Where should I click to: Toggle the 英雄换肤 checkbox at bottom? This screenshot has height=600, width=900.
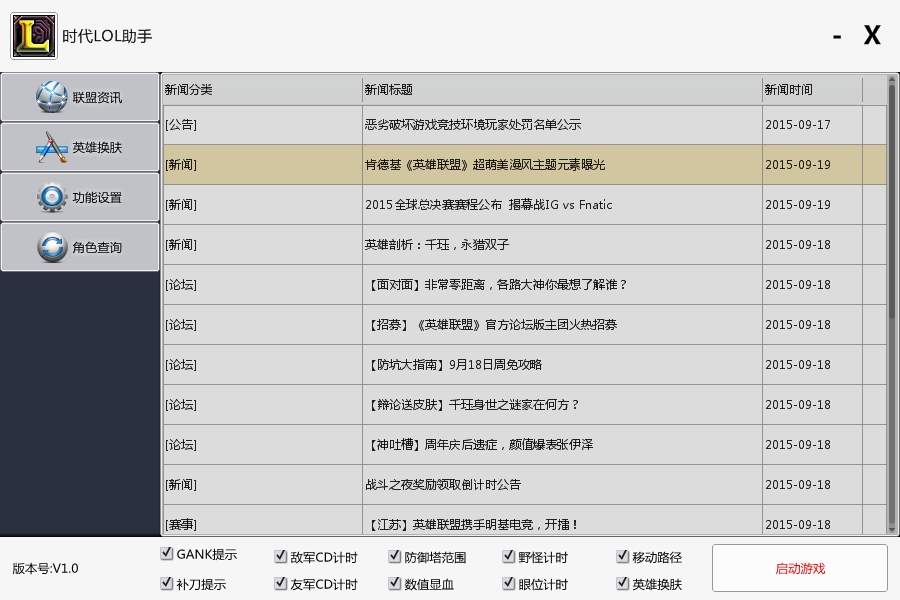622,583
